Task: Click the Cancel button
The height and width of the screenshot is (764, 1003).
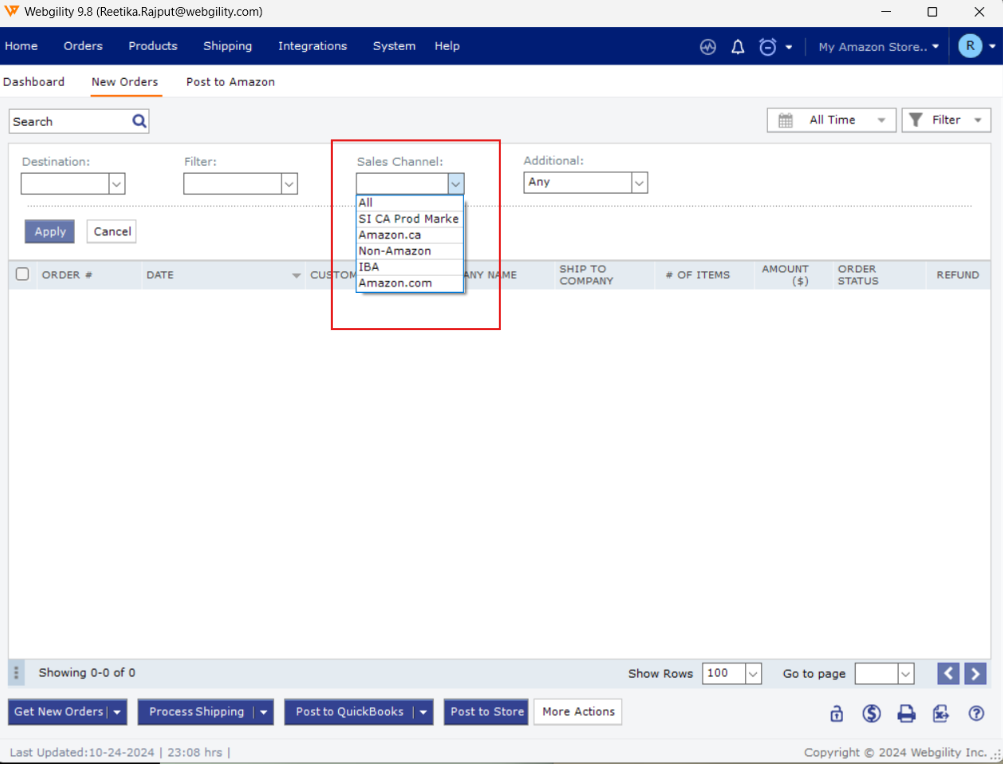Action: [113, 232]
